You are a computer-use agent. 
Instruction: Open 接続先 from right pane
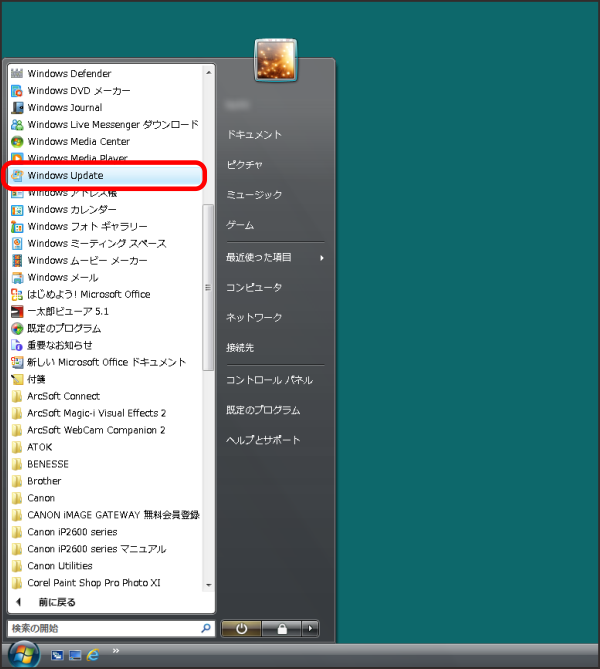pyautogui.click(x=240, y=348)
